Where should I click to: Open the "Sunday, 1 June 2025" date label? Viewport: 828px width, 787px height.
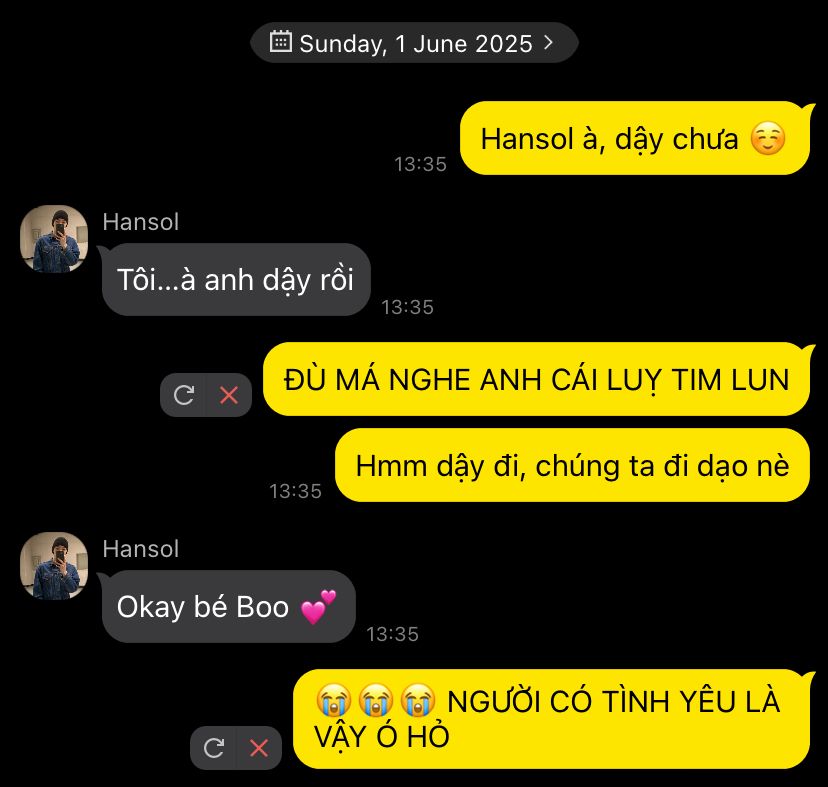point(416,43)
